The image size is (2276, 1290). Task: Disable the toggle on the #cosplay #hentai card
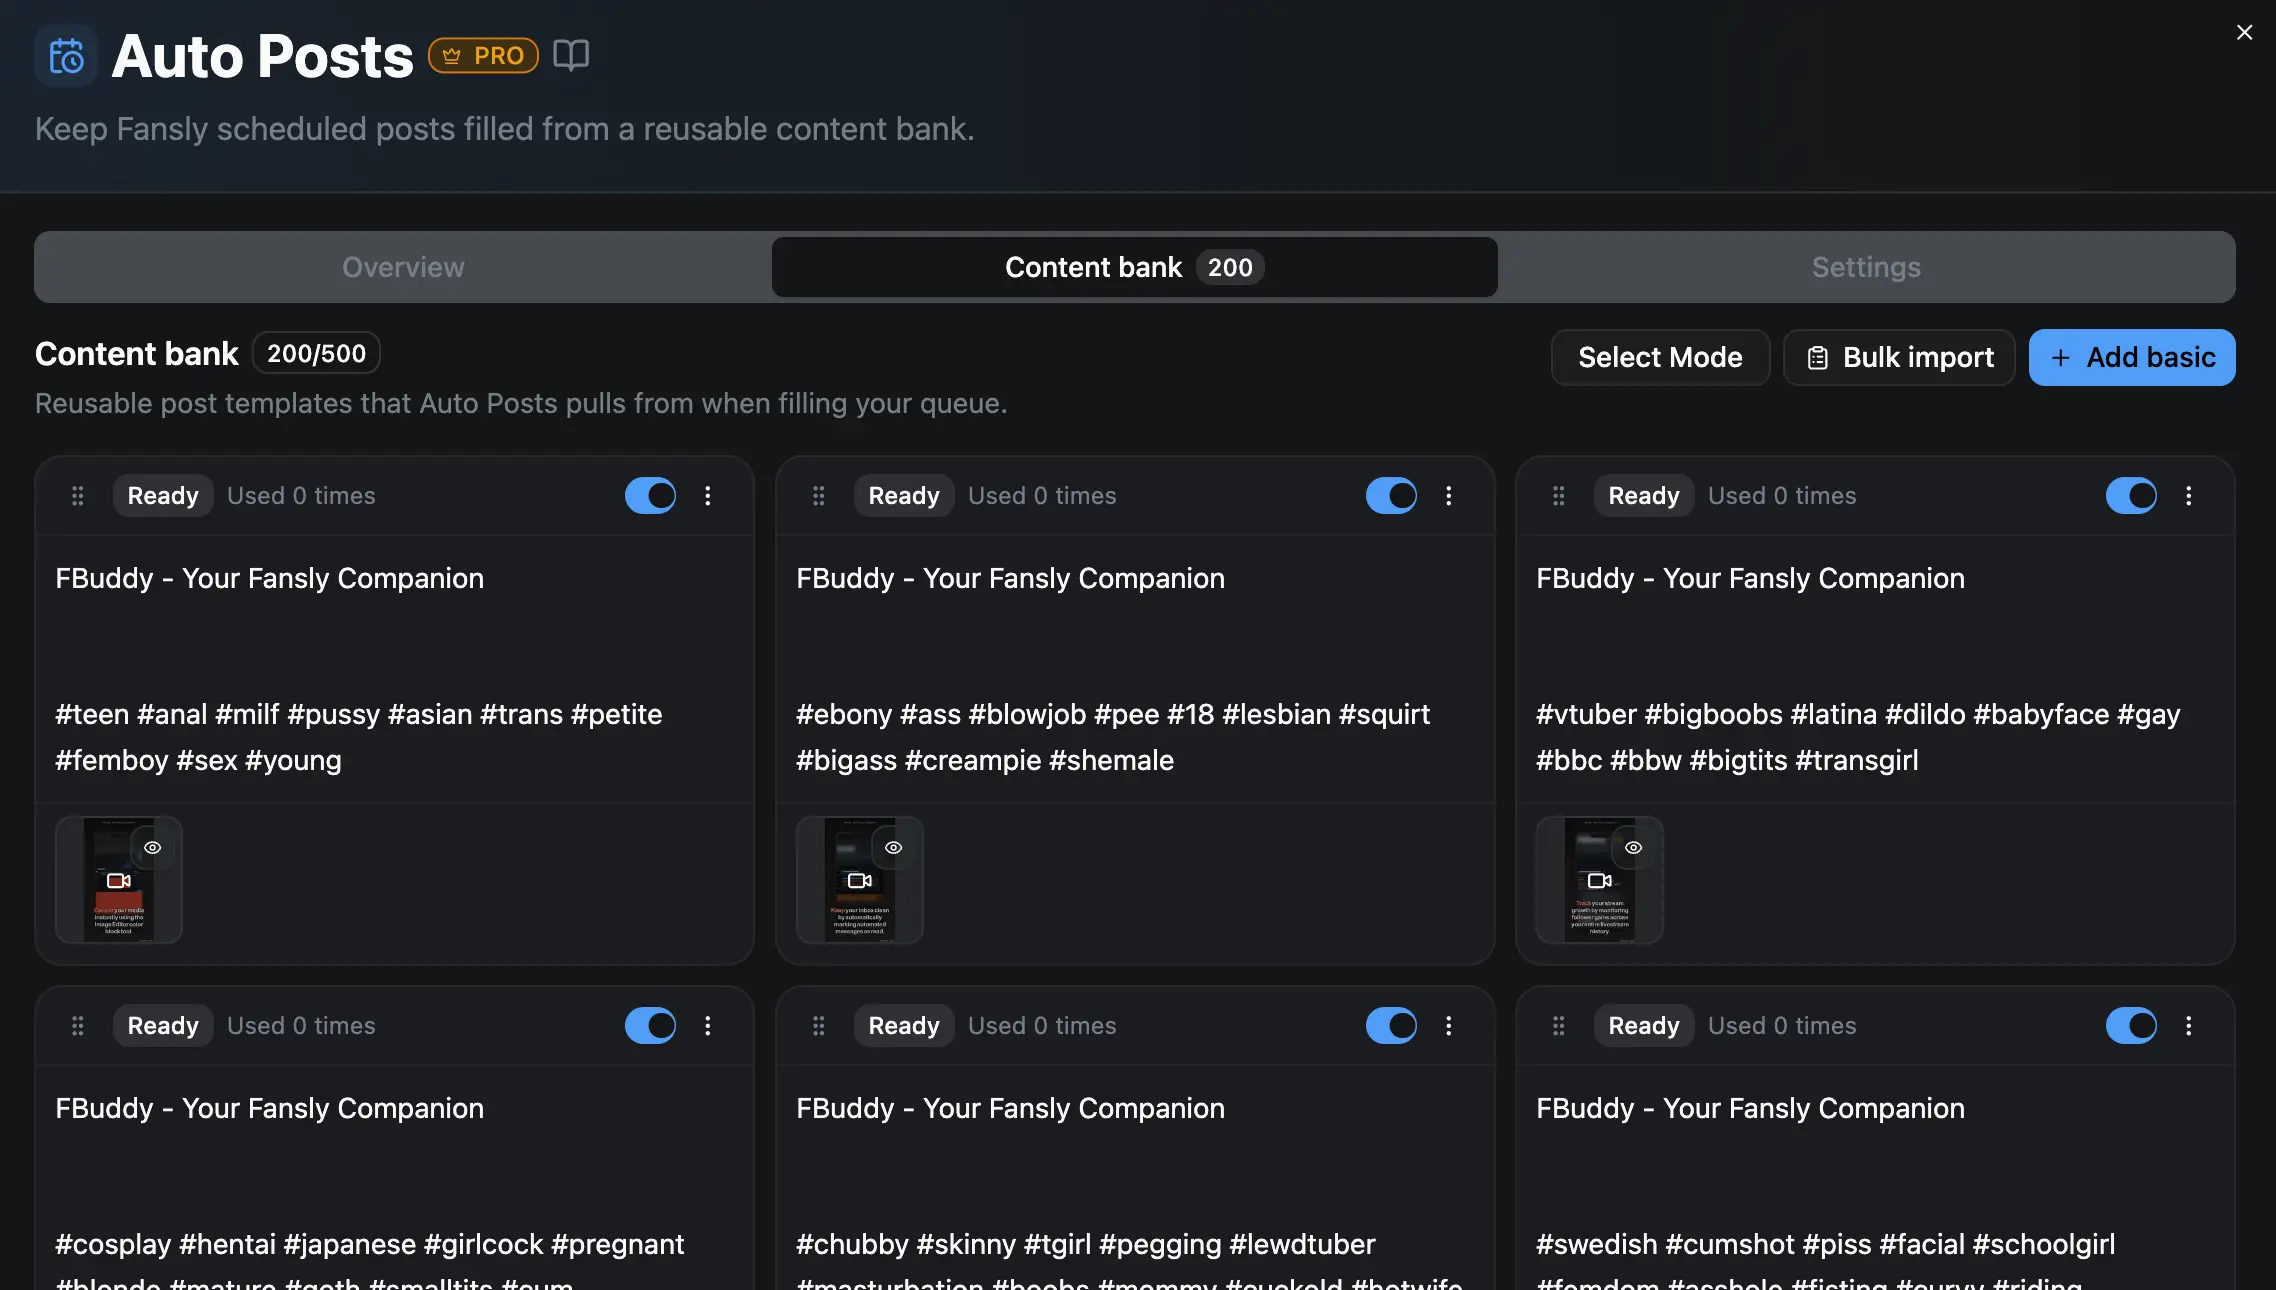click(651, 1026)
